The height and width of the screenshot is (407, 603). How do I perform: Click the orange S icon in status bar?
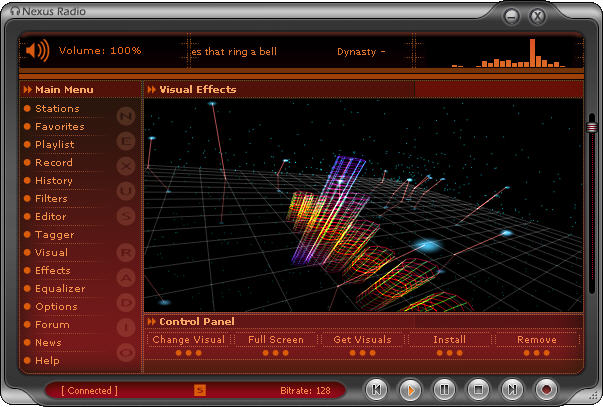pyautogui.click(x=200, y=390)
